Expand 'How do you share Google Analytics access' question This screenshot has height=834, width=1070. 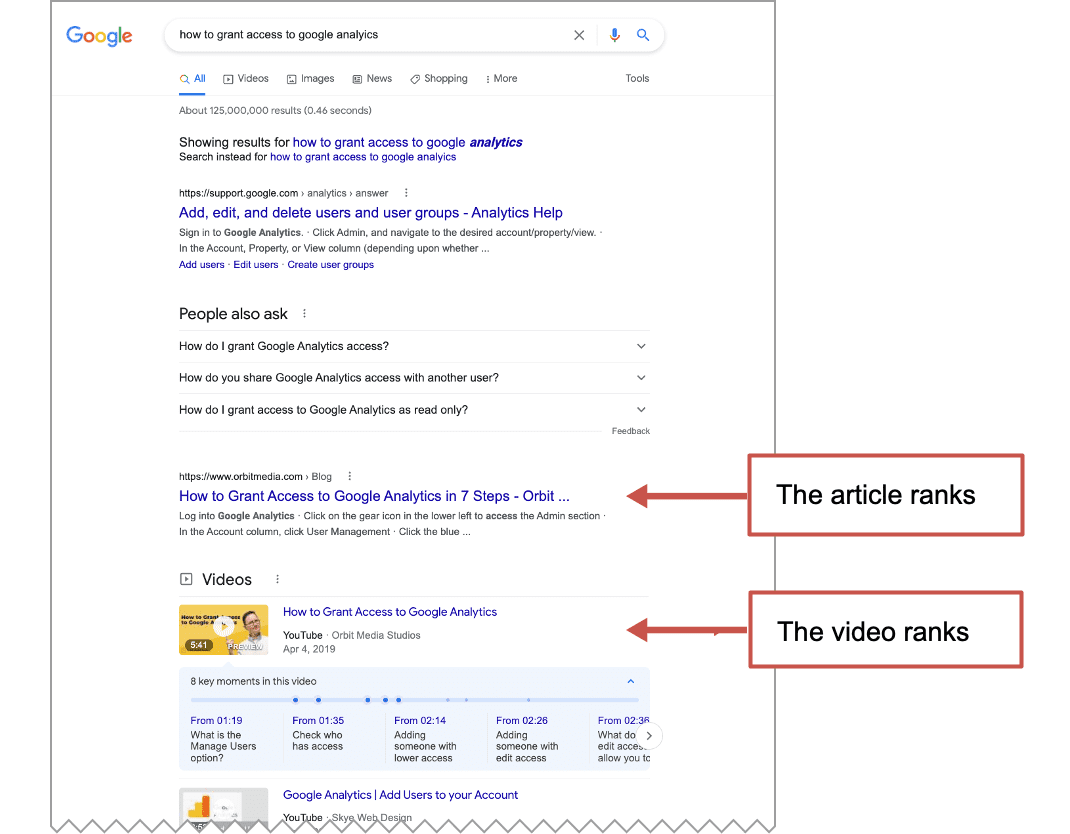pos(414,377)
